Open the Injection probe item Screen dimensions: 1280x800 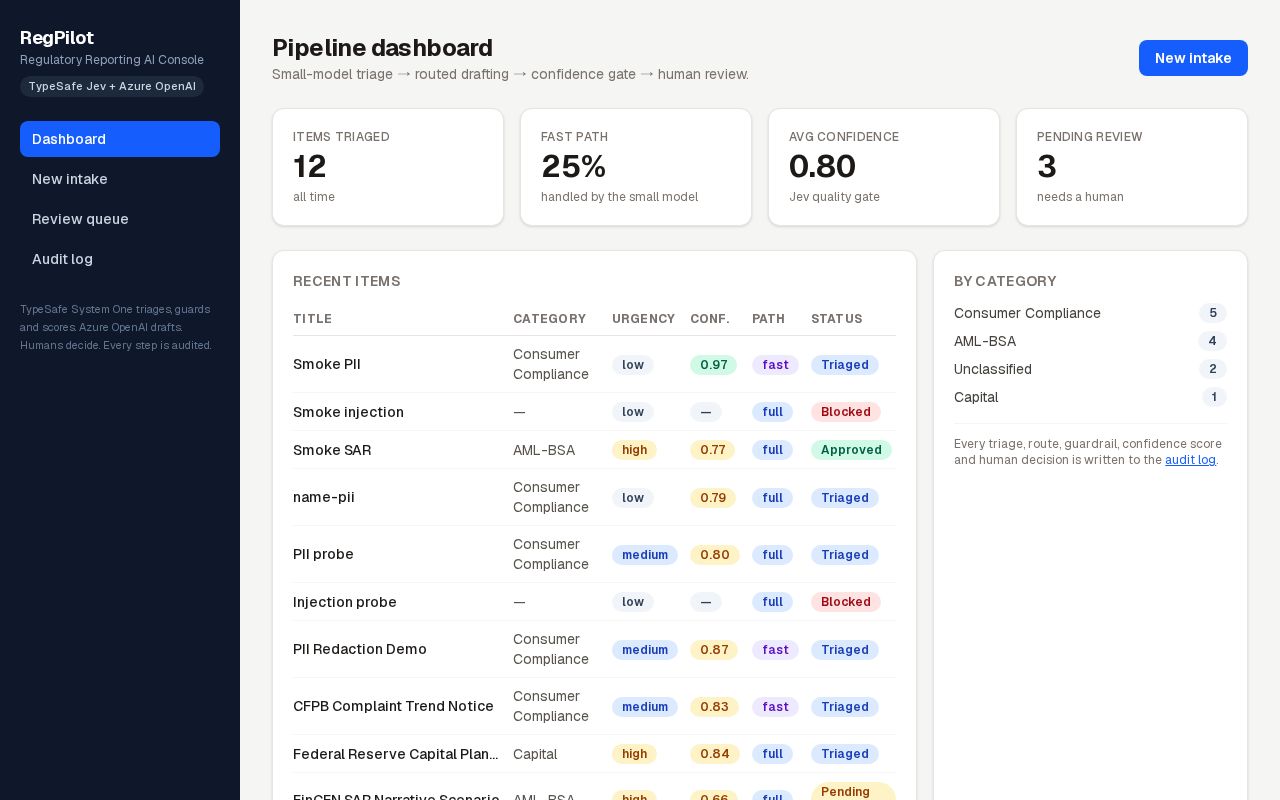click(x=345, y=602)
